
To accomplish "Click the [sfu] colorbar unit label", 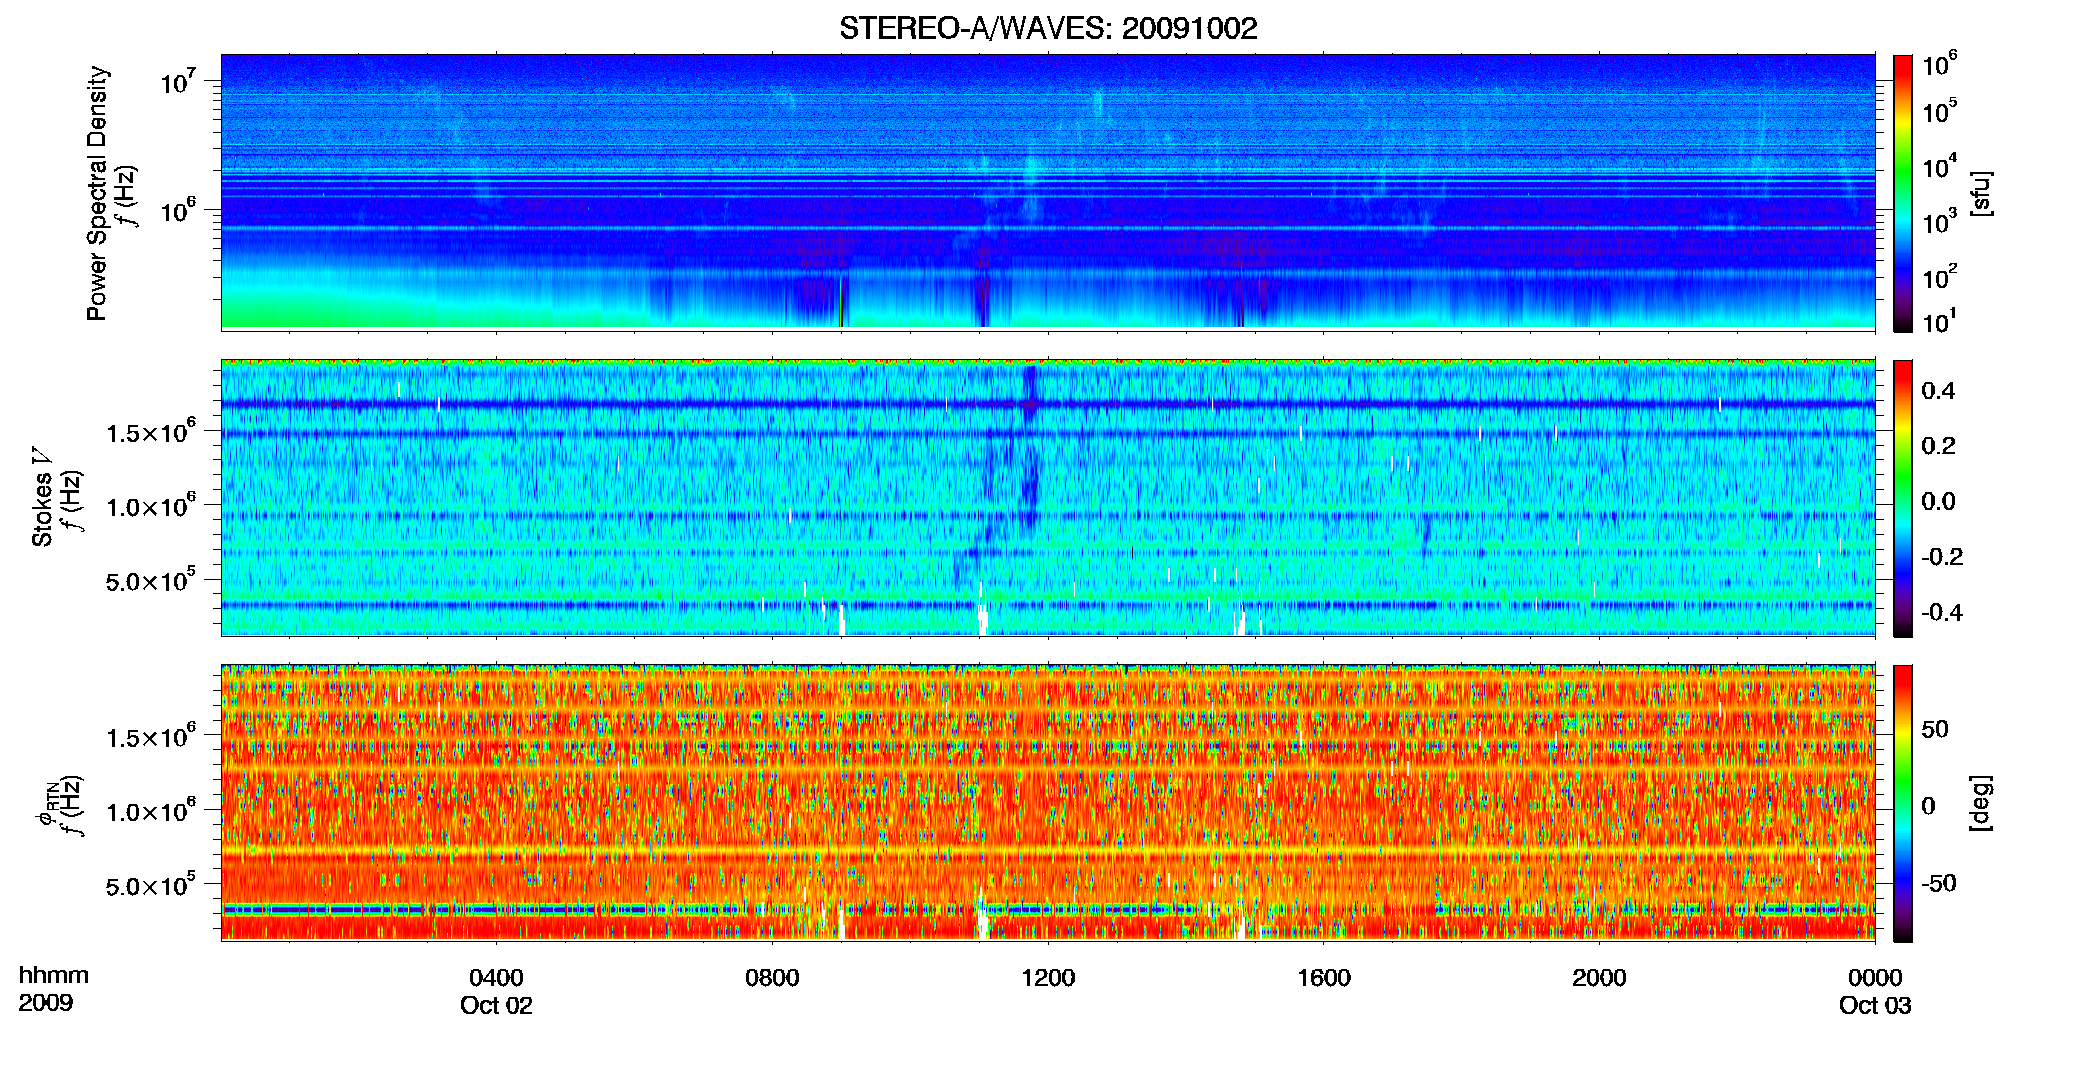I will (x=1981, y=193).
